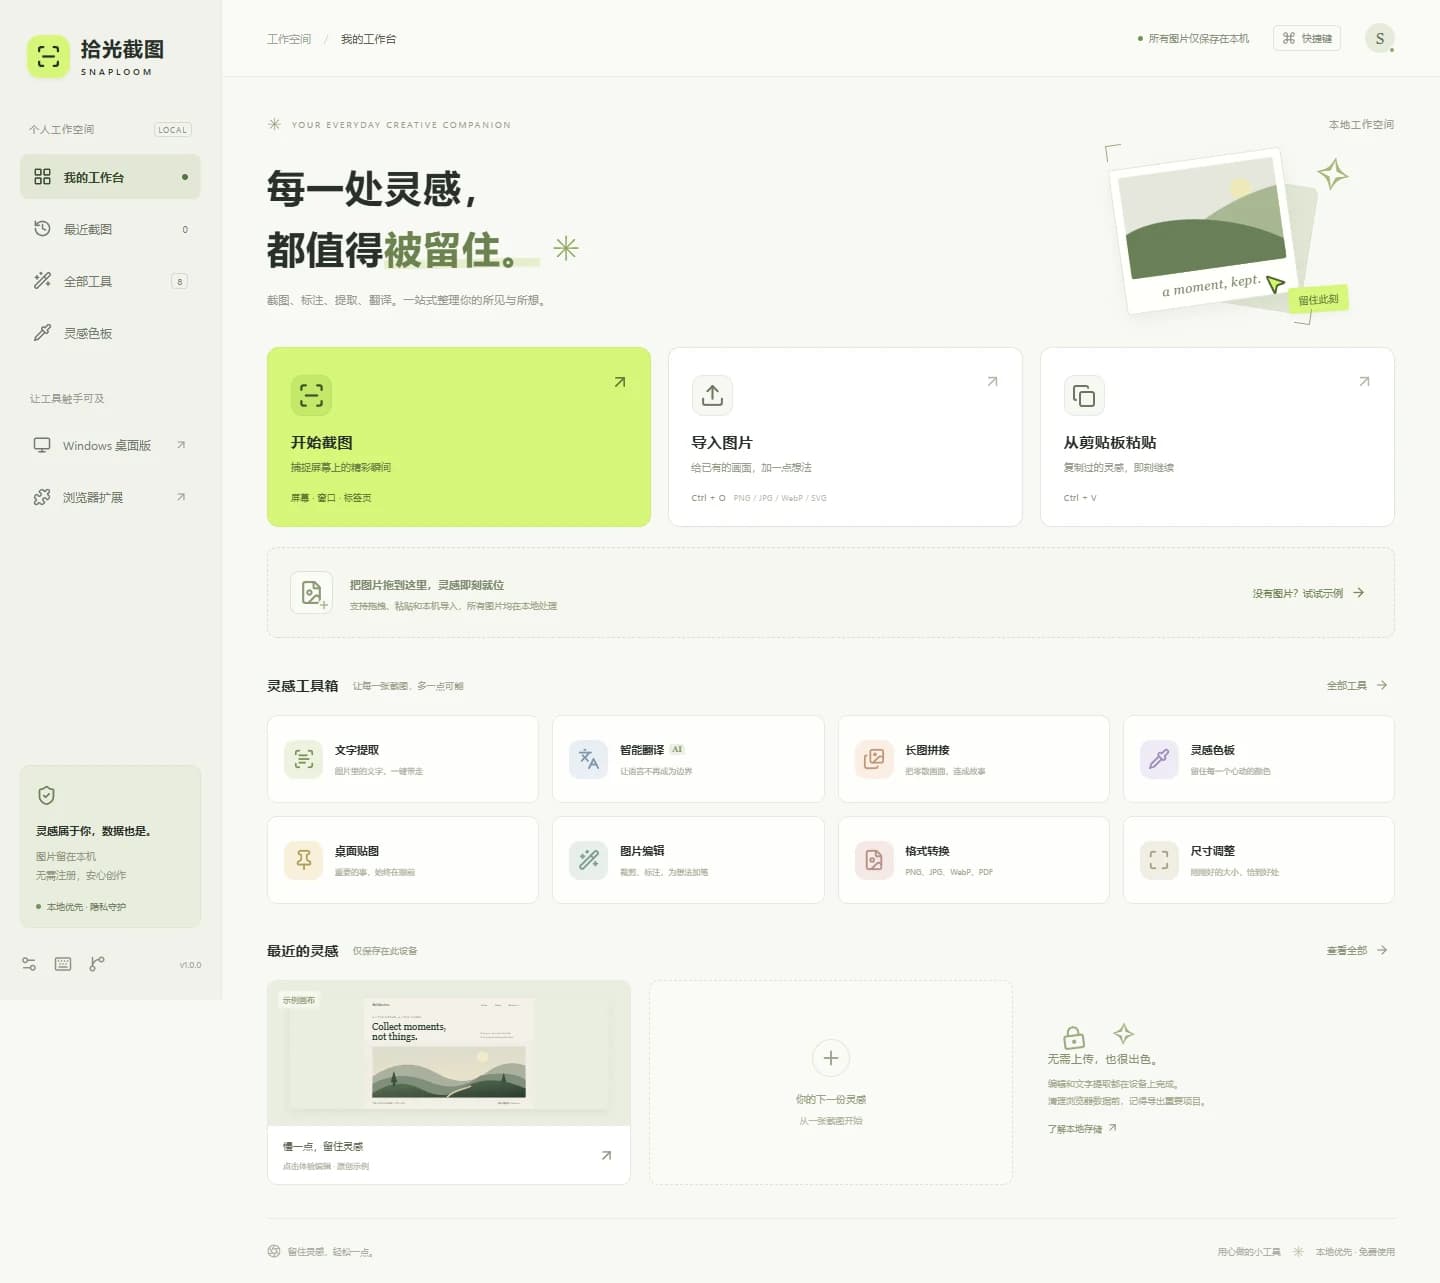This screenshot has width=1440, height=1283.
Task: Click the capture frame icon in 开始截图 card
Action: pos(311,395)
